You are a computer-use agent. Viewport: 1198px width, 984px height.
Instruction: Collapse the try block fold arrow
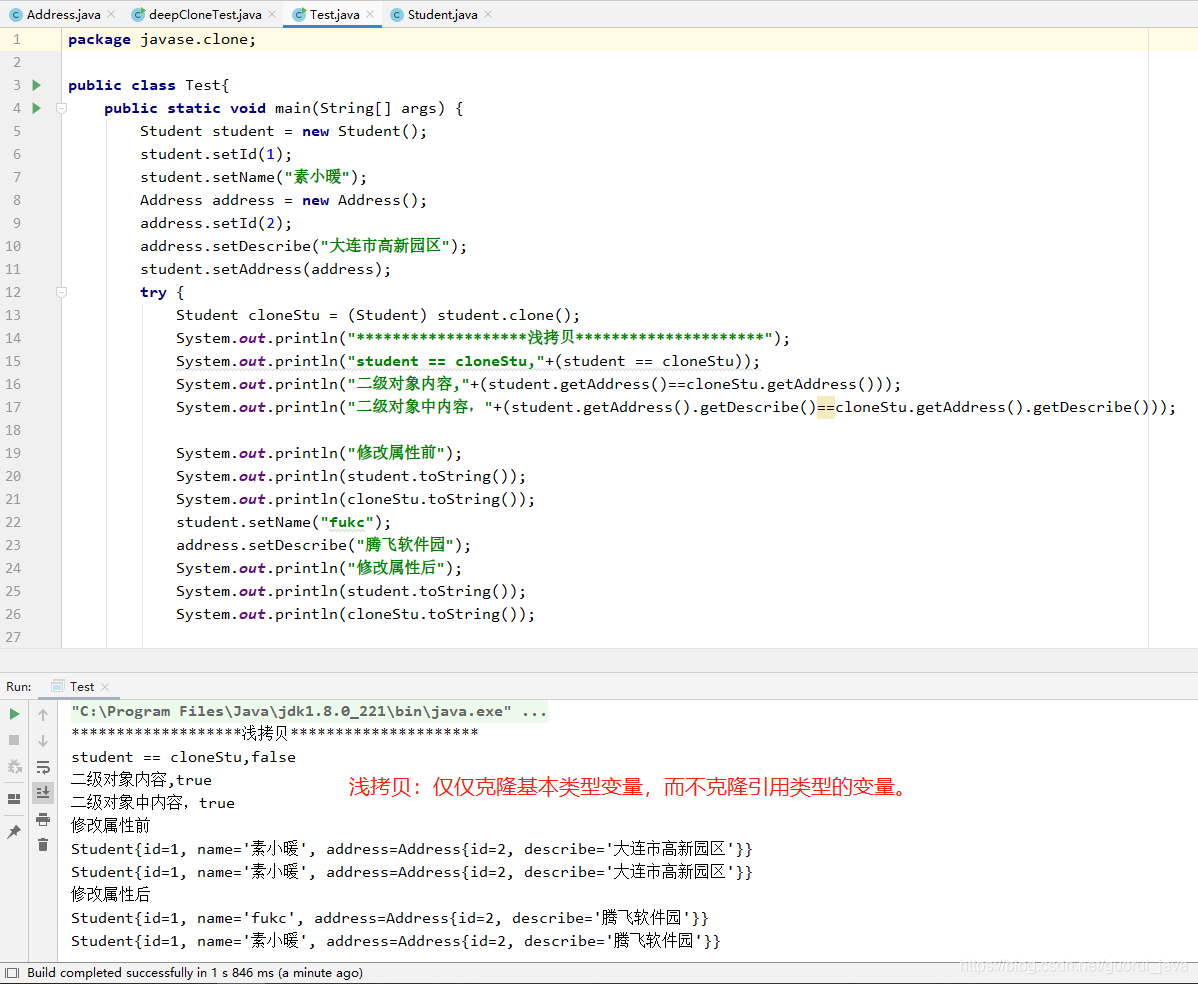(62, 290)
